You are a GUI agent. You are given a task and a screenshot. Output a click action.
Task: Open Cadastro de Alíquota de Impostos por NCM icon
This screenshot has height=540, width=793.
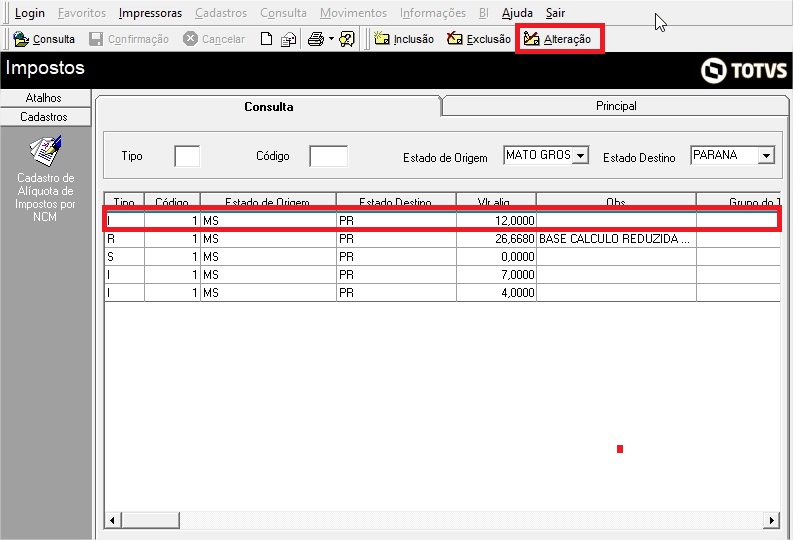45,179
